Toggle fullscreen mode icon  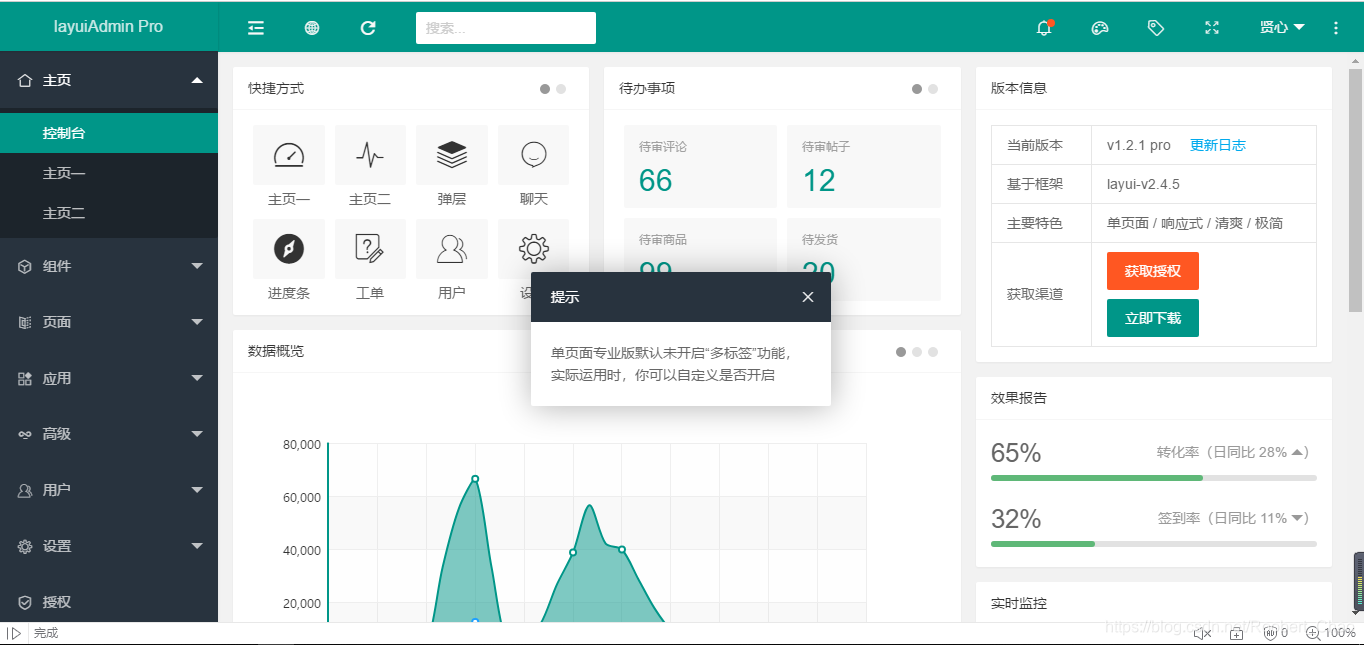1212,28
